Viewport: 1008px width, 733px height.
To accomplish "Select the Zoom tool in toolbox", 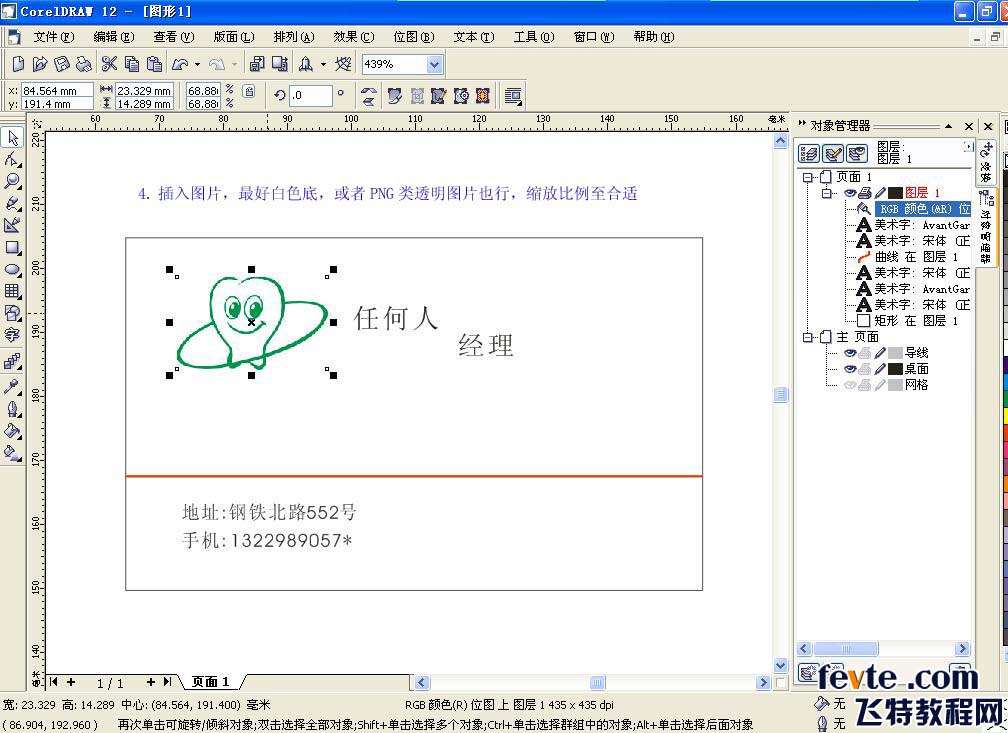I will 12,181.
